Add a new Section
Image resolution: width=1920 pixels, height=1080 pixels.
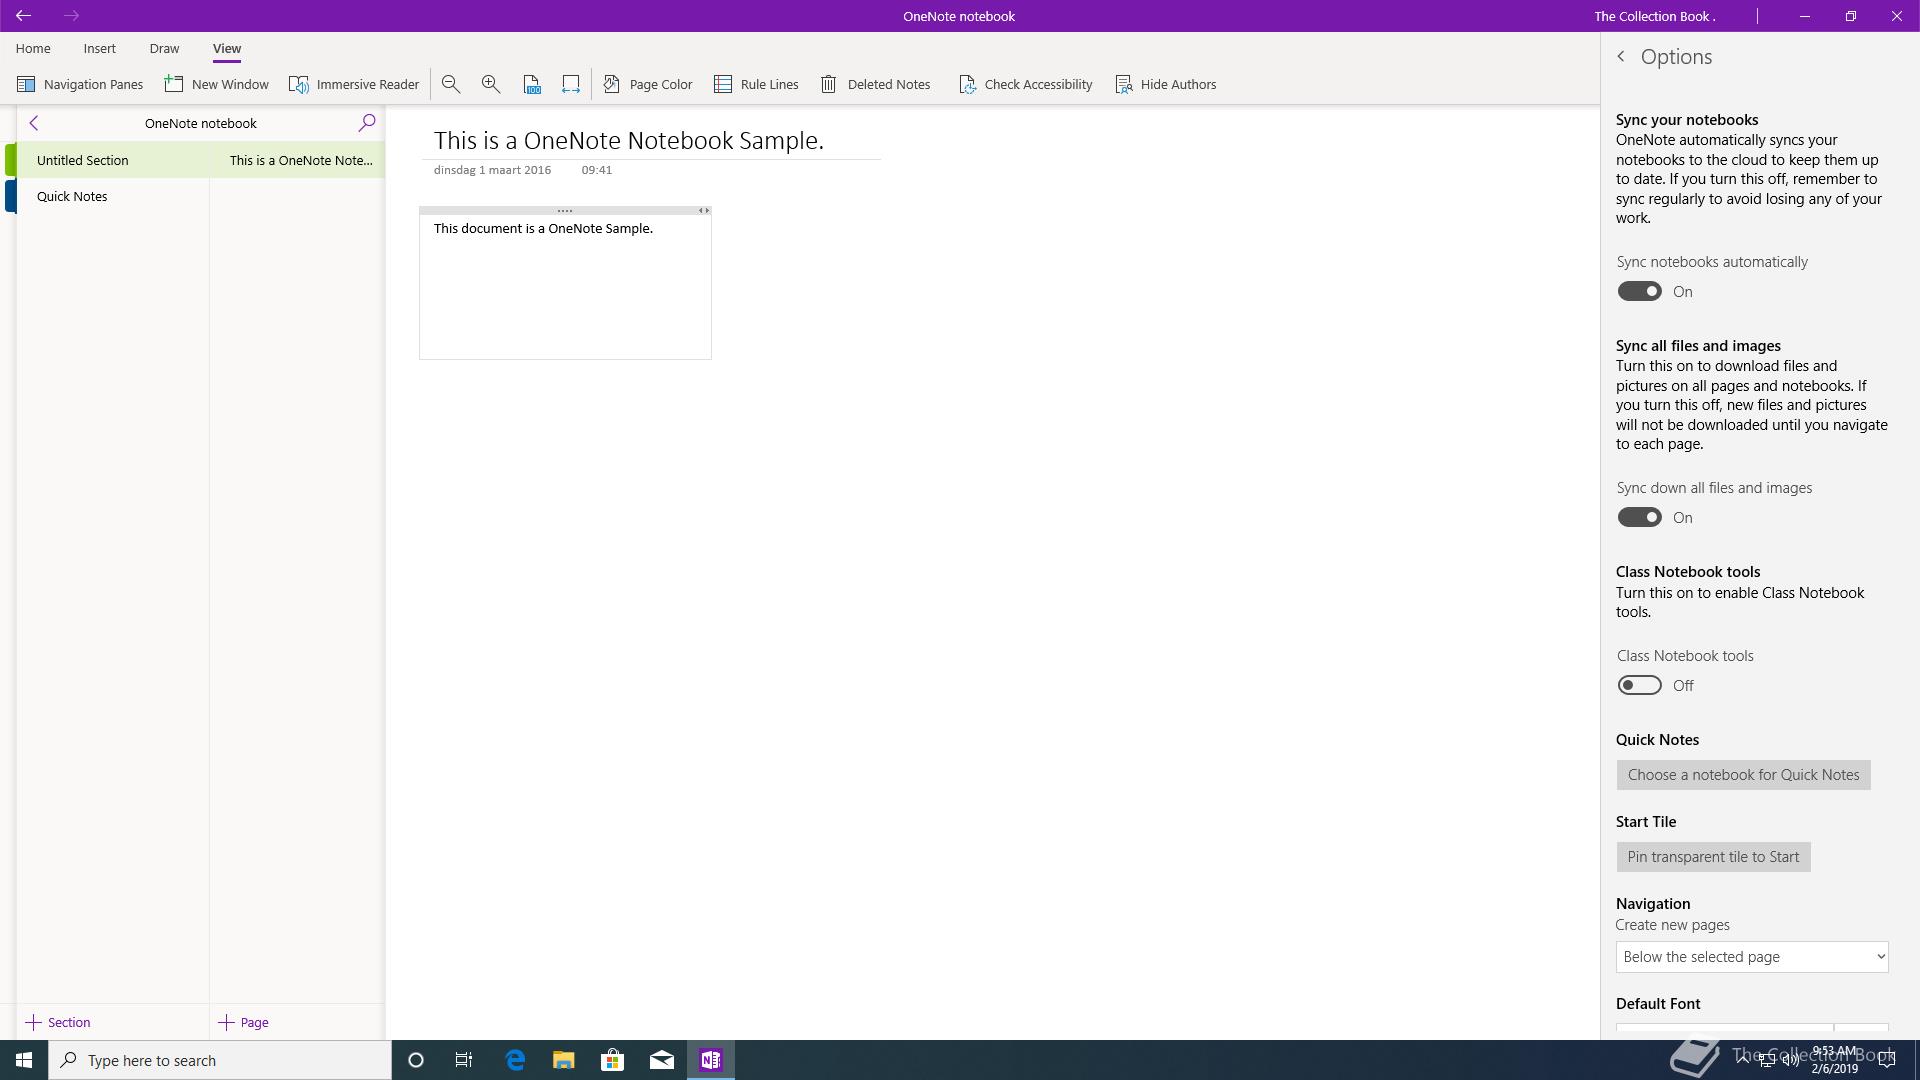[58, 1022]
